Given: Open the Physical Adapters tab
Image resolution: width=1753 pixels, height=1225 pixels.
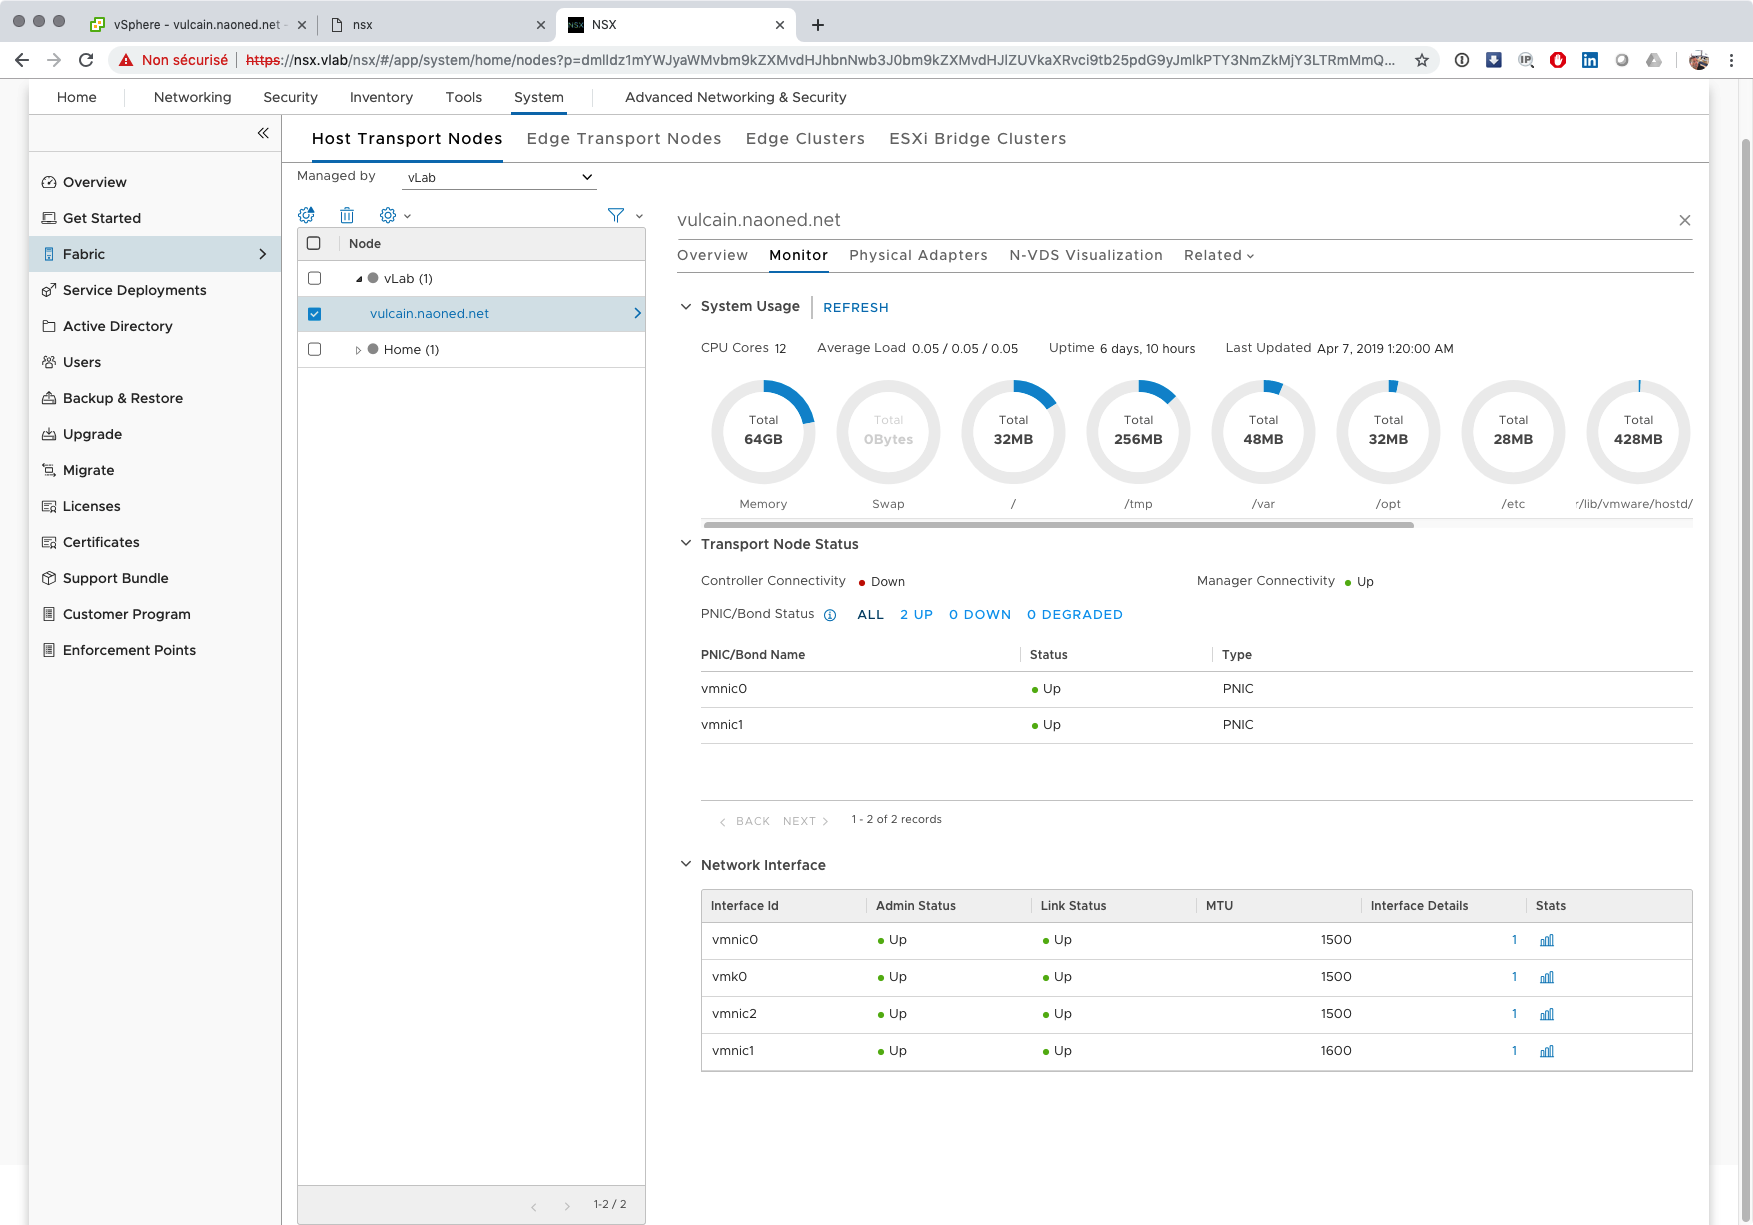Looking at the screenshot, I should [918, 255].
